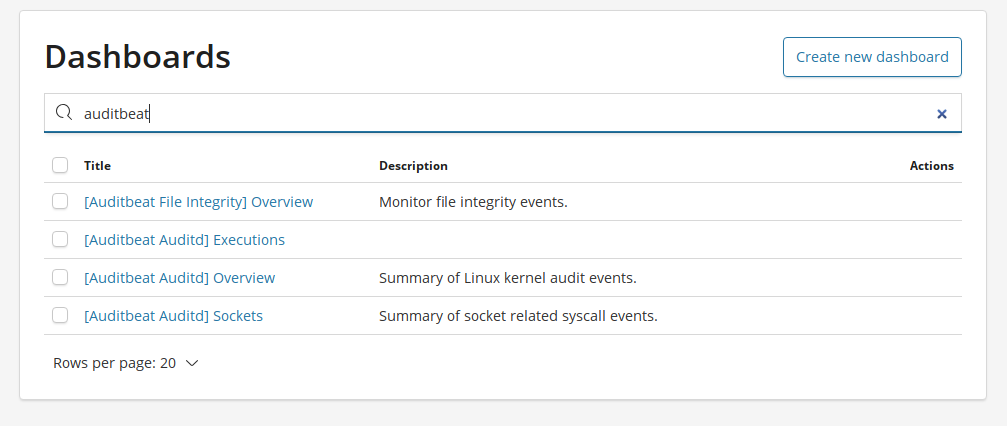Open [Auditbeat Auditd] Sockets dashboard

[173, 315]
